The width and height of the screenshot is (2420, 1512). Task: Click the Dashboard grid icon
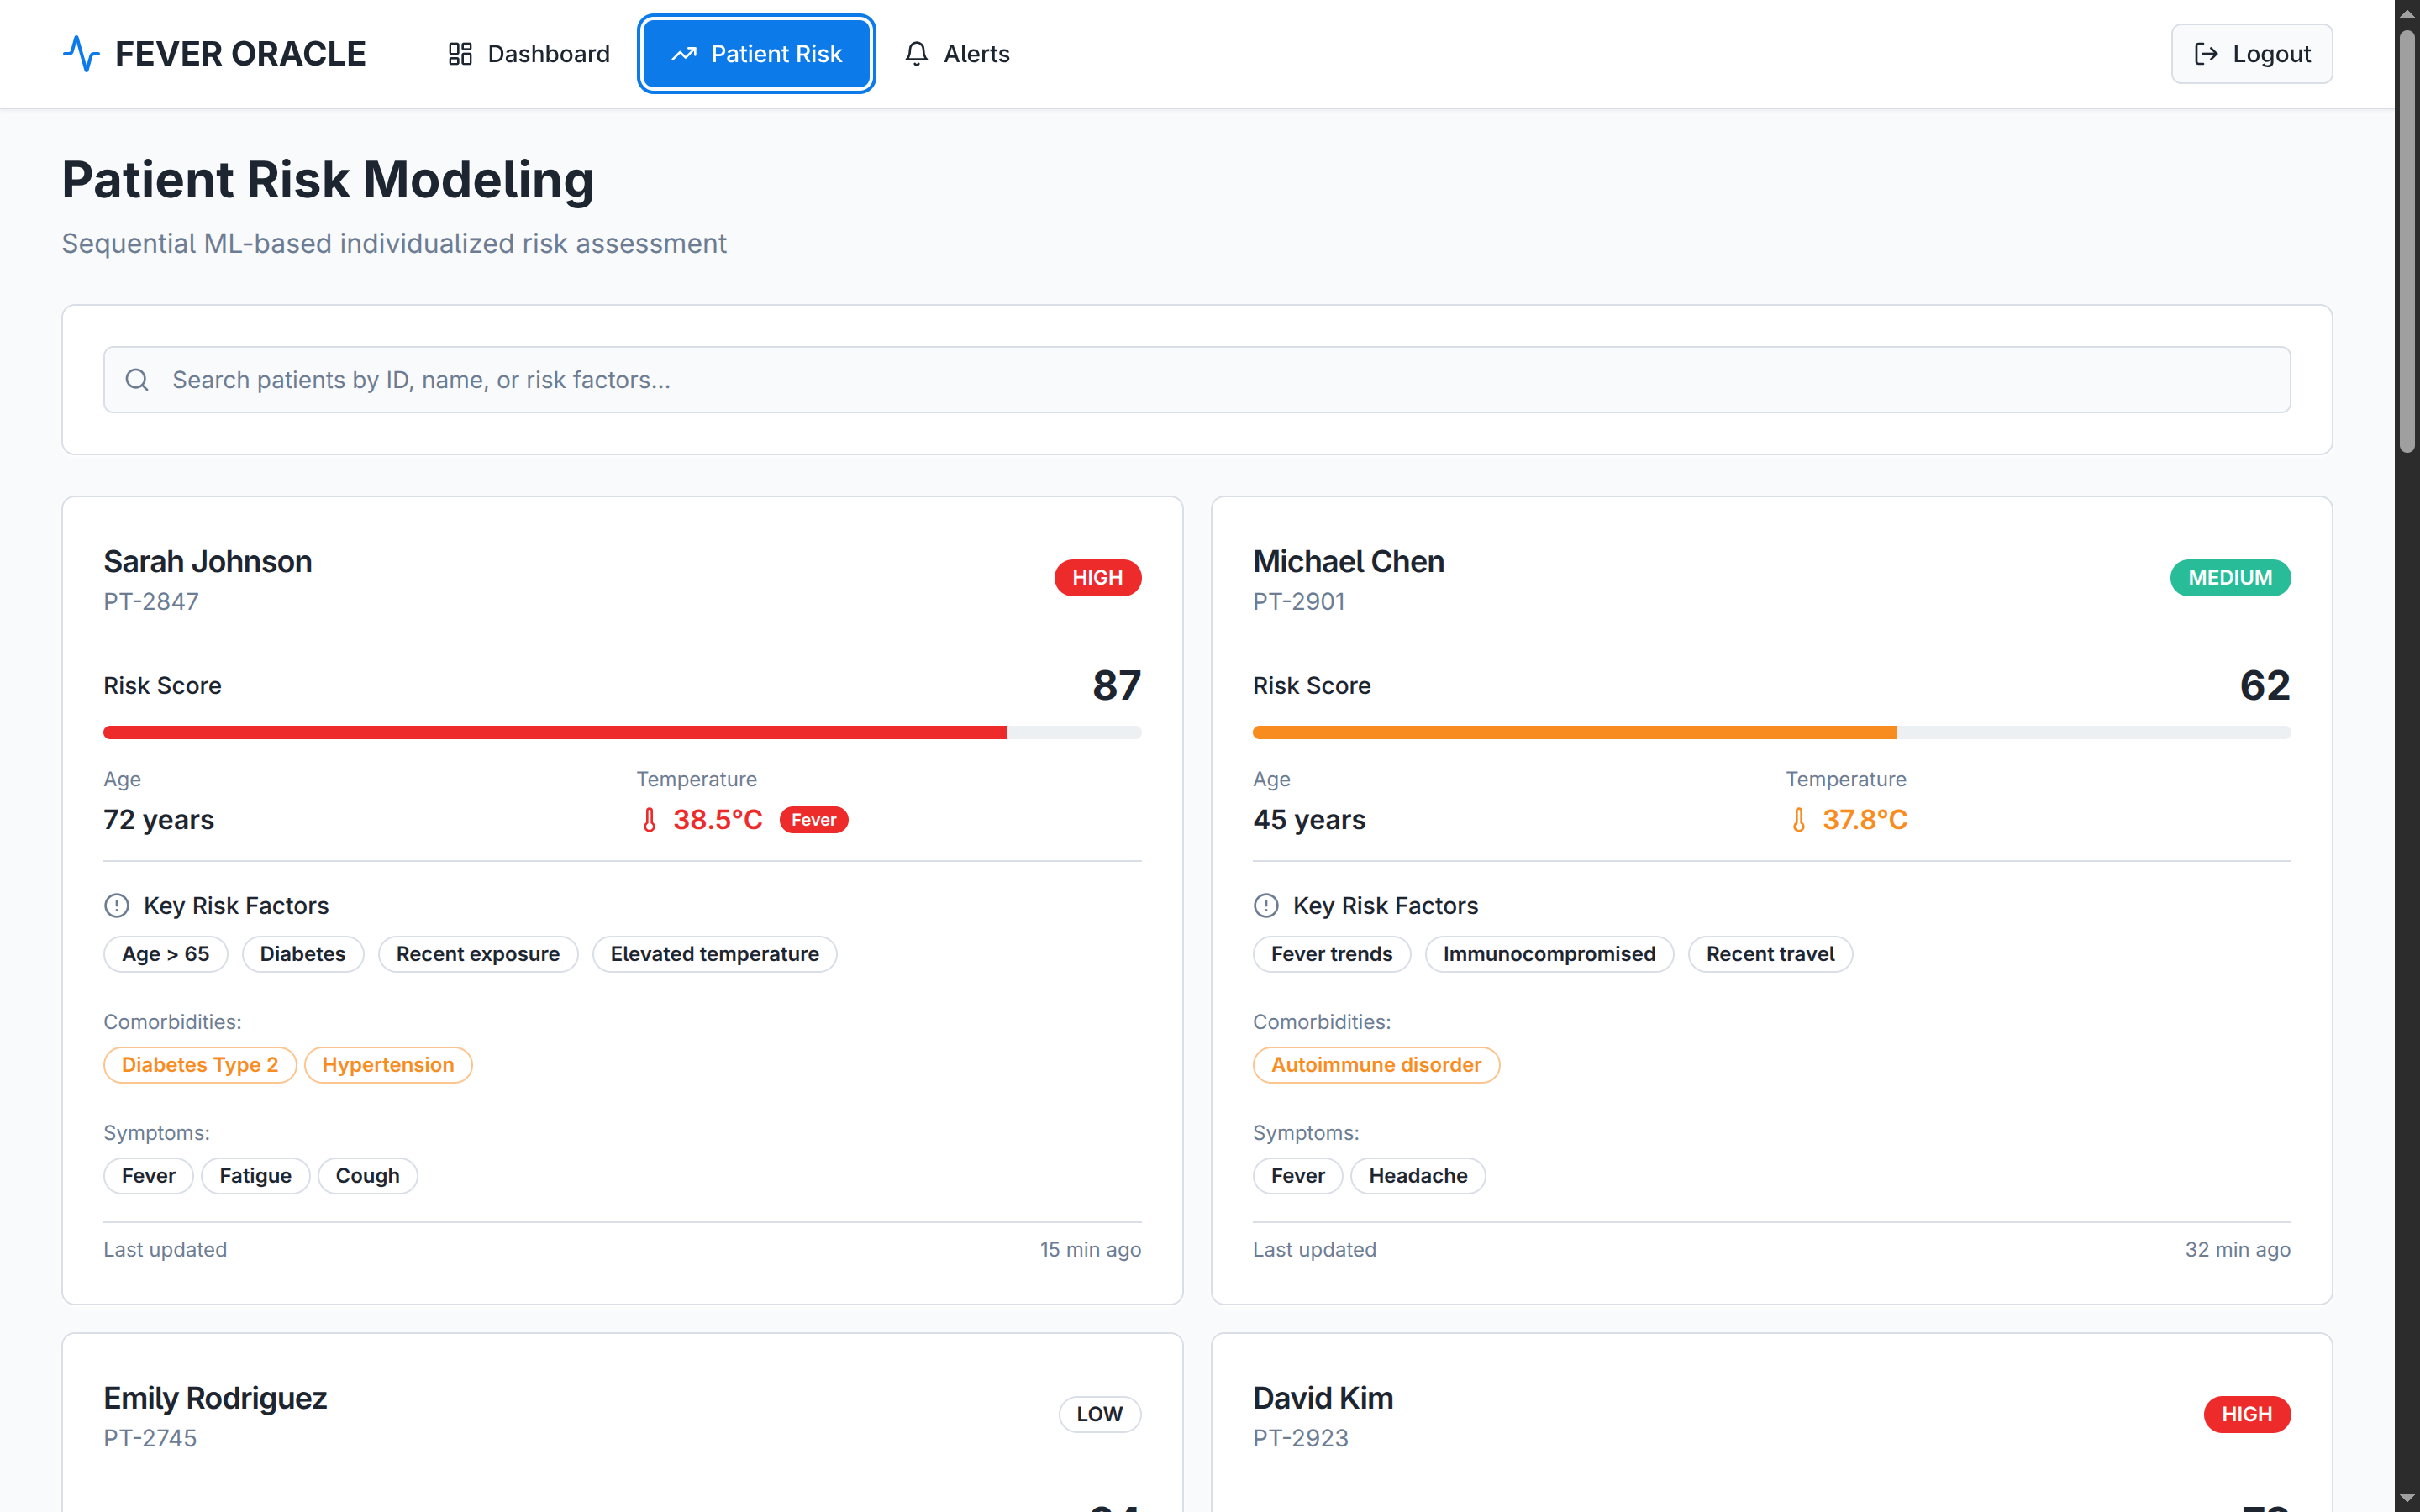click(x=460, y=54)
